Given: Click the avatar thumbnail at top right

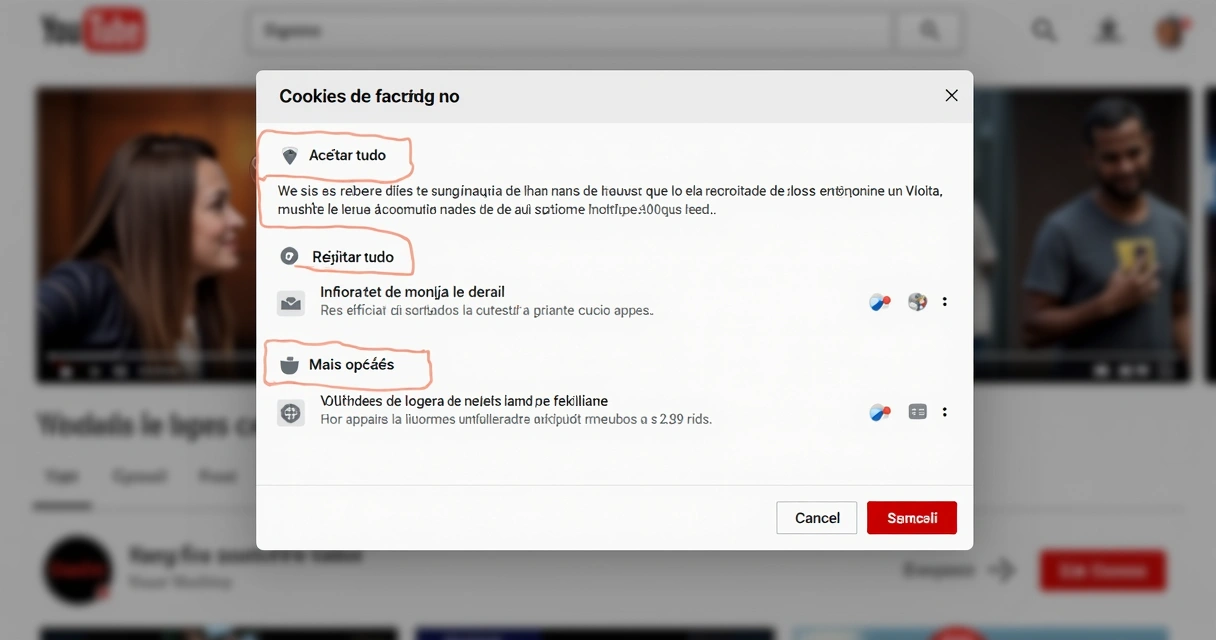Looking at the screenshot, I should (1170, 31).
